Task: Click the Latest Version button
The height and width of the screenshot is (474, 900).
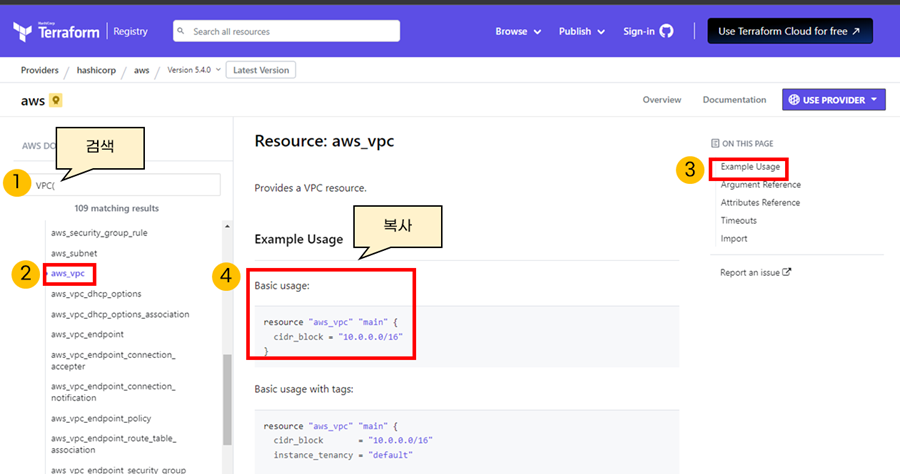Action: 261,70
